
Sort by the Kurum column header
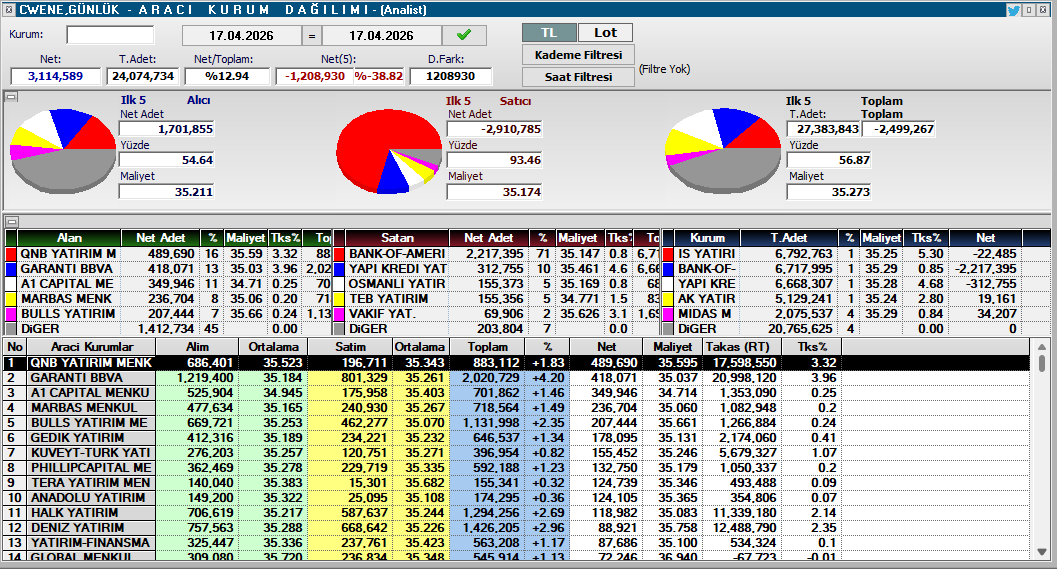click(x=707, y=238)
